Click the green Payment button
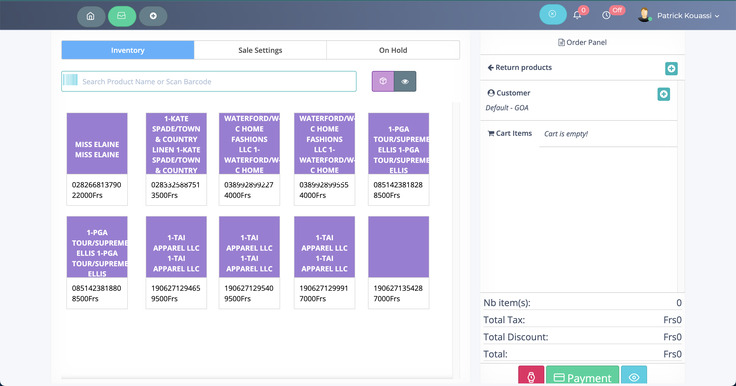Screen dimensions: 736x386 (x=583, y=376)
